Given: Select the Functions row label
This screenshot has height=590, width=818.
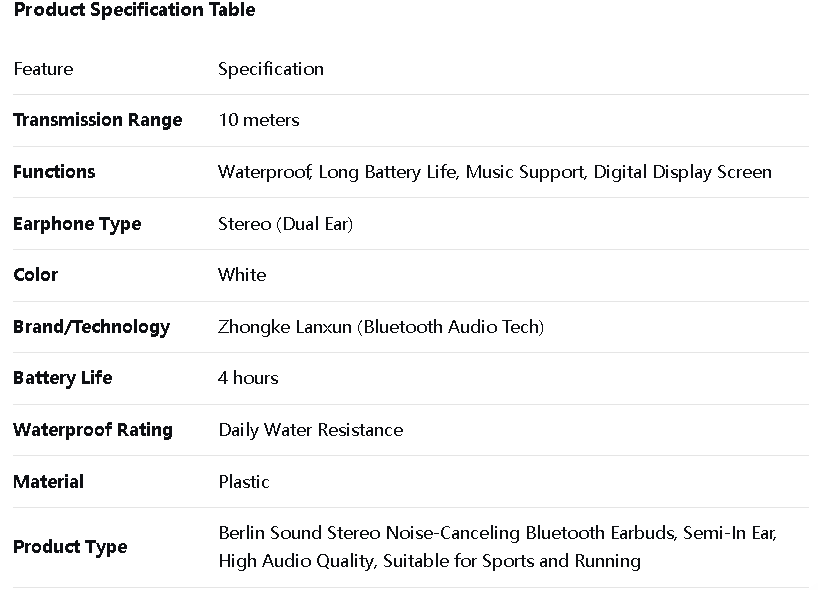Looking at the screenshot, I should pyautogui.click(x=54, y=172).
